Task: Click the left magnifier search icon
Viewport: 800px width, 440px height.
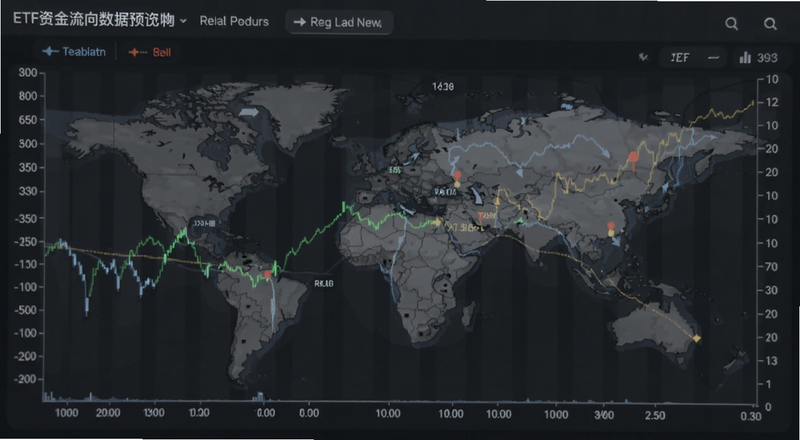Action: pyautogui.click(x=732, y=23)
